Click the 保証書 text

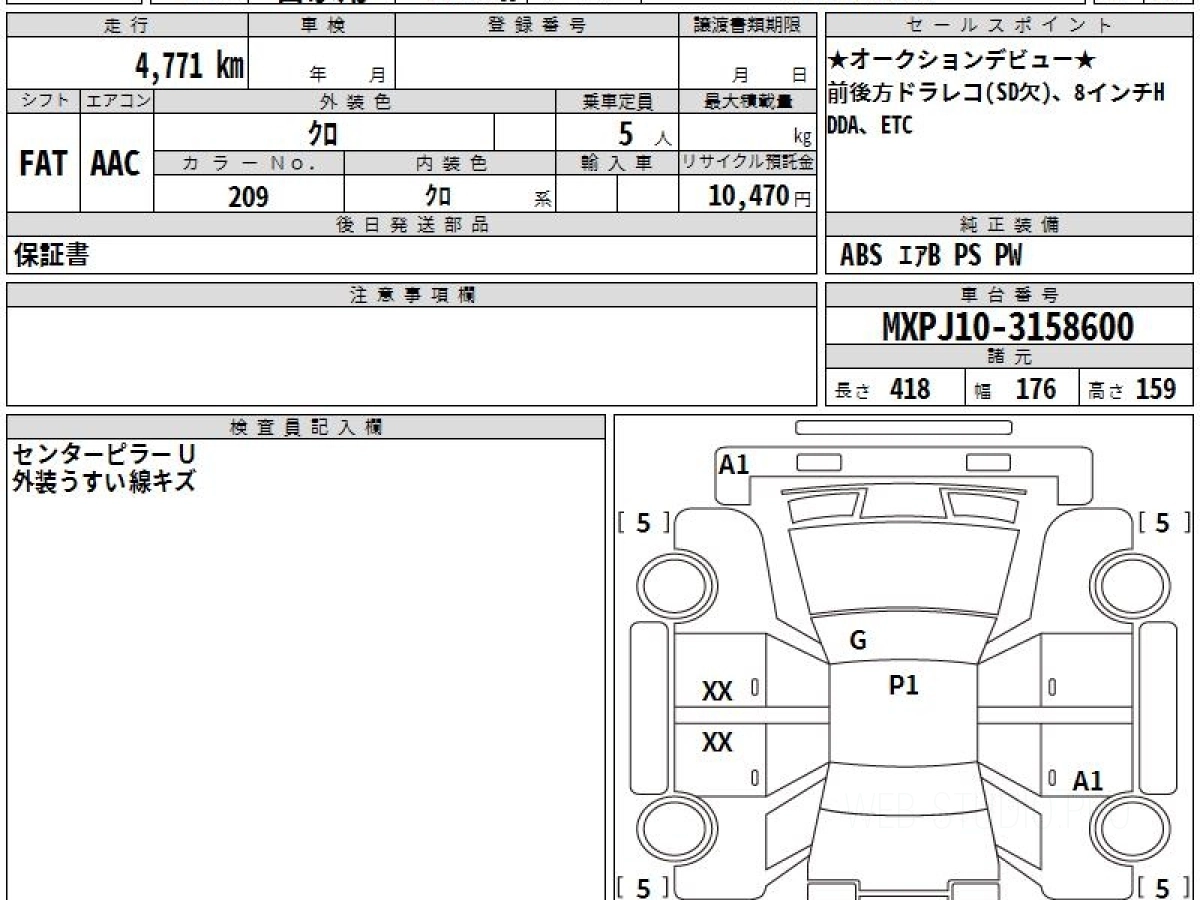51,256
